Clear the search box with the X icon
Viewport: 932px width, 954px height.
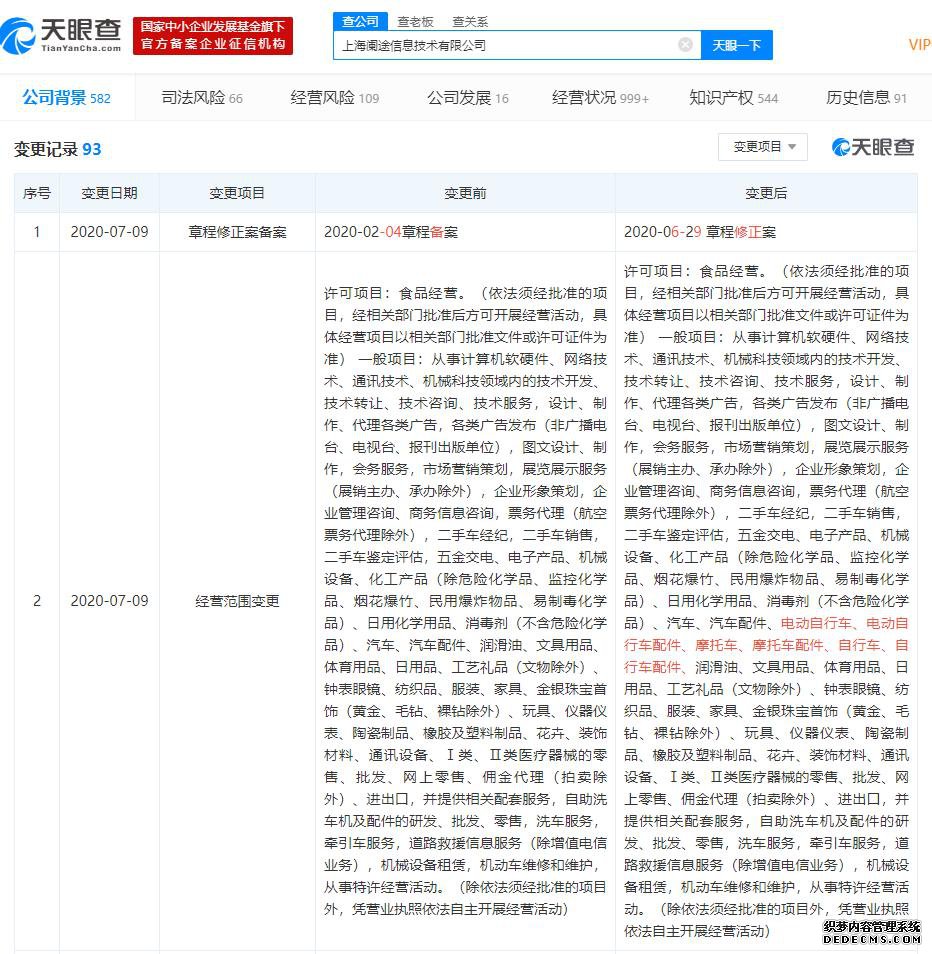coord(685,45)
